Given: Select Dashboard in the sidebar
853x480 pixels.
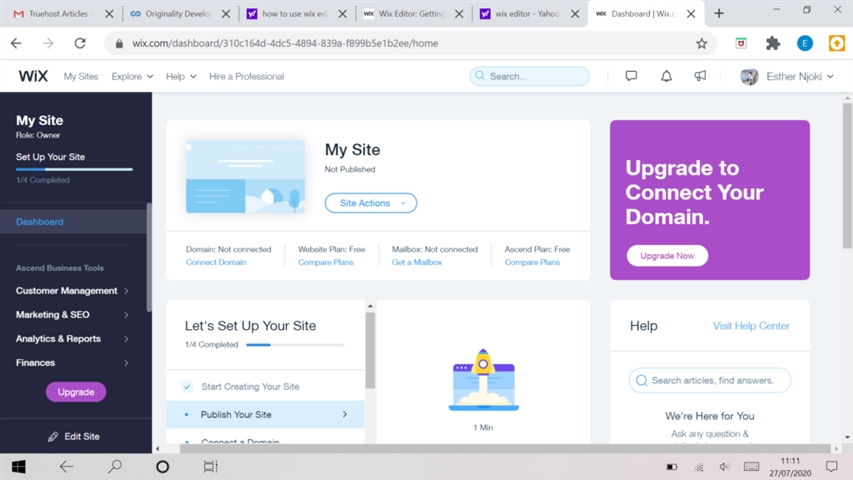Looking at the screenshot, I should click(40, 222).
